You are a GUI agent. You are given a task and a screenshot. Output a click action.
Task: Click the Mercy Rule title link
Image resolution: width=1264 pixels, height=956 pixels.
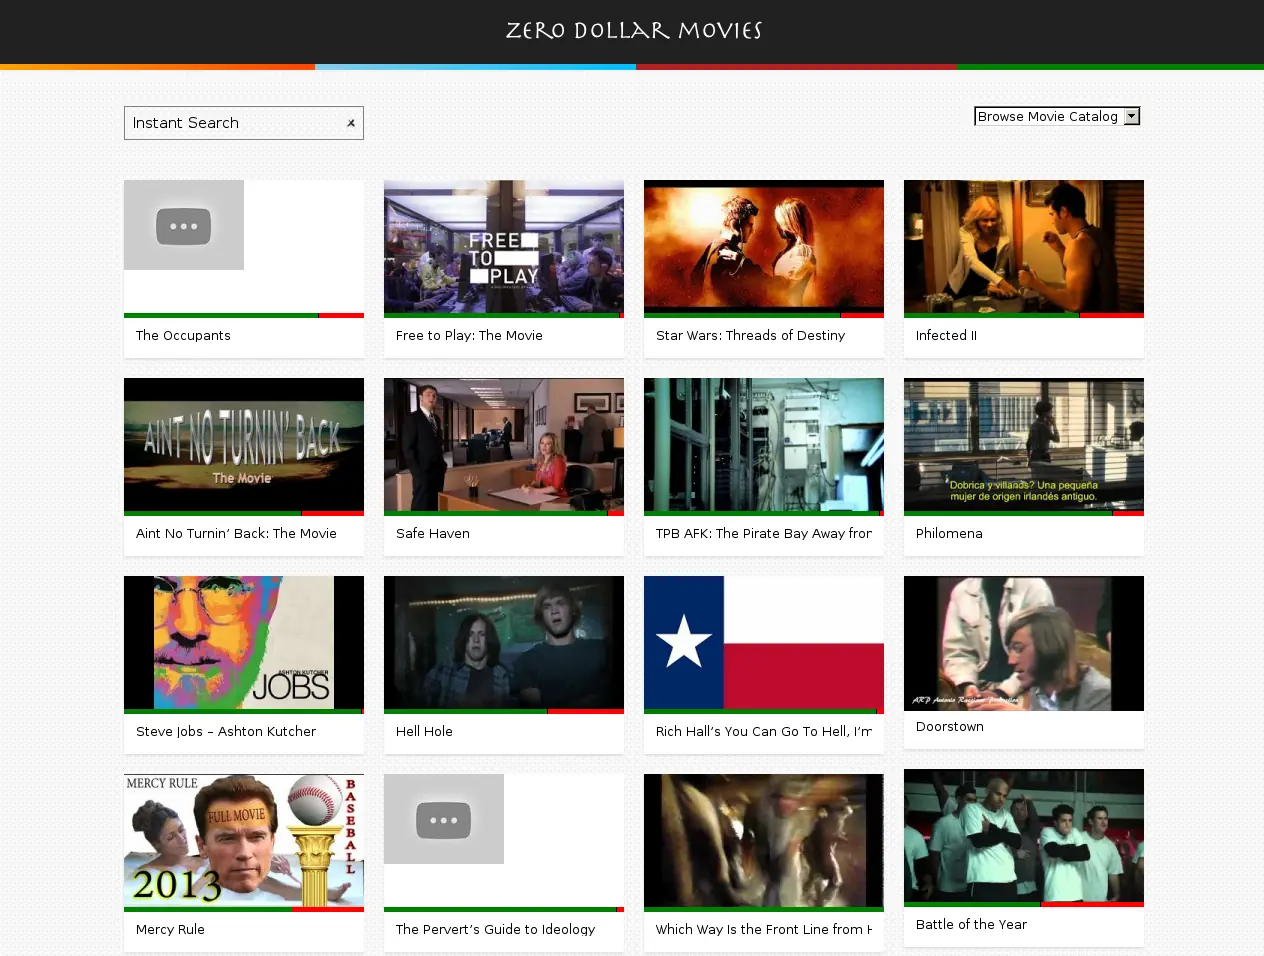pos(170,930)
